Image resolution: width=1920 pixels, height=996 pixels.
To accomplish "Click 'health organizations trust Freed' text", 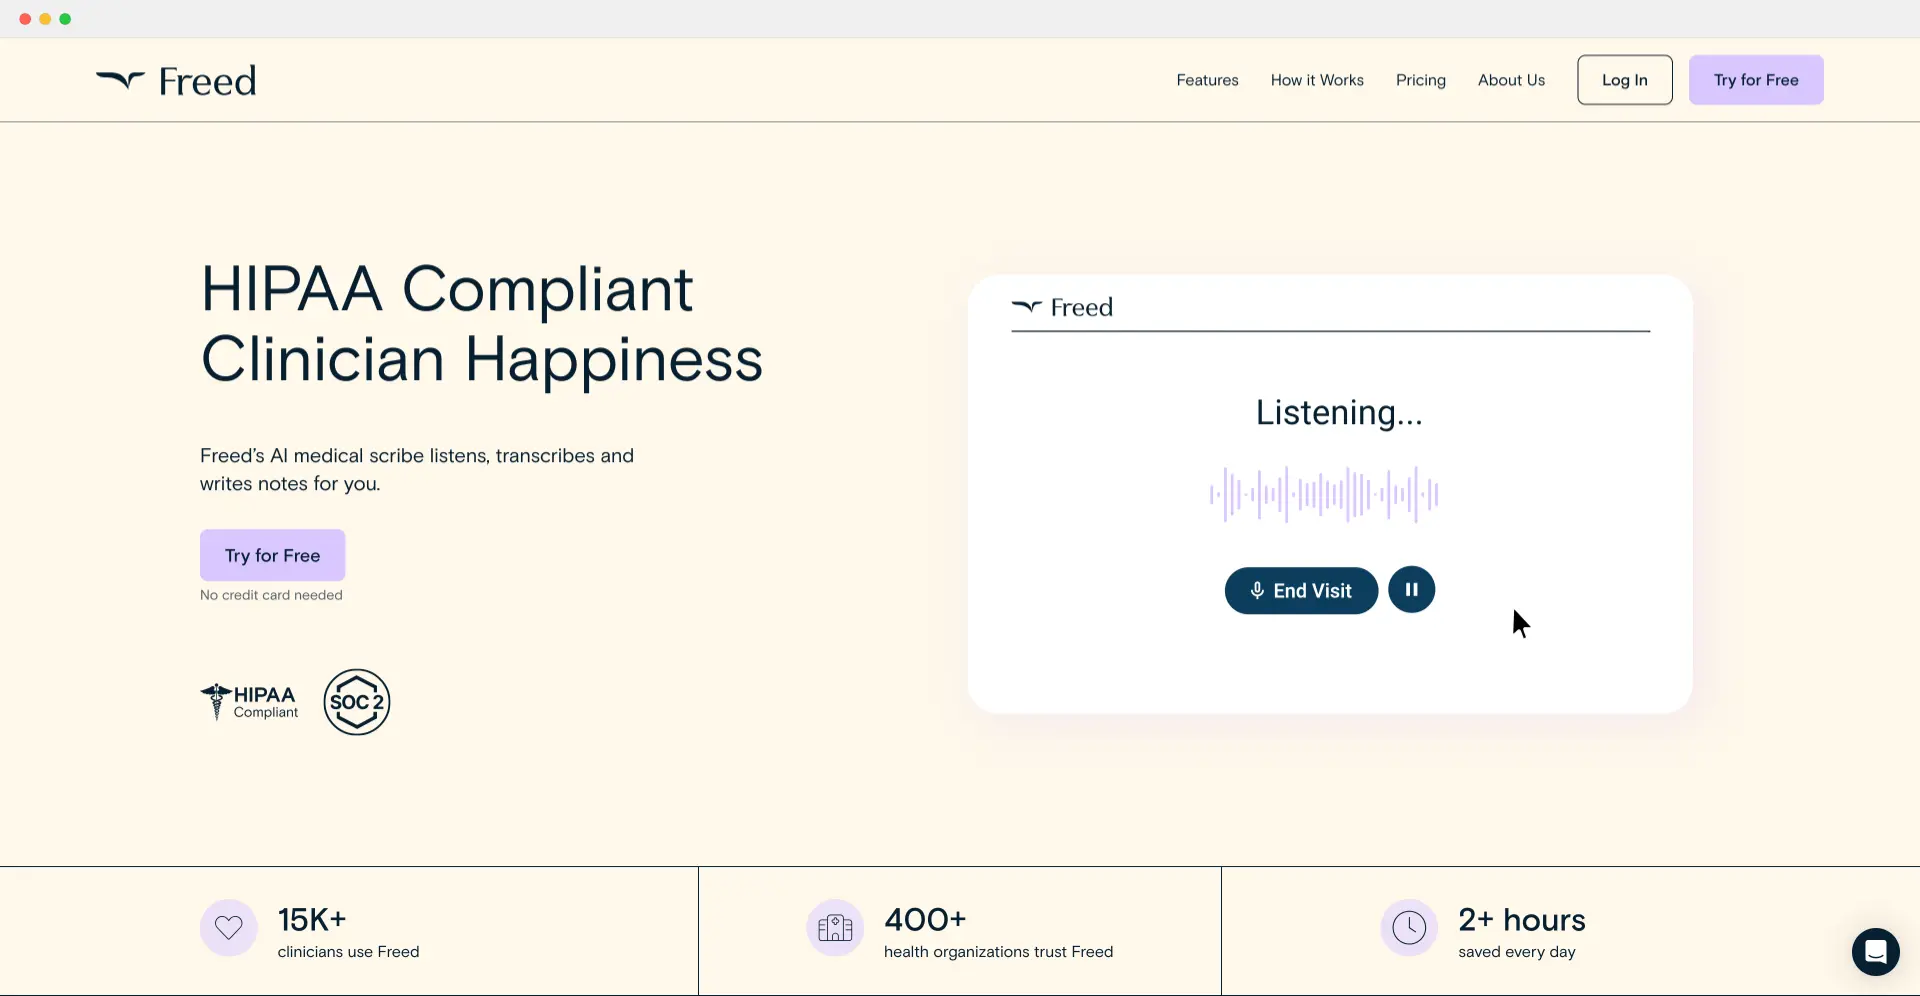I will coord(998,952).
